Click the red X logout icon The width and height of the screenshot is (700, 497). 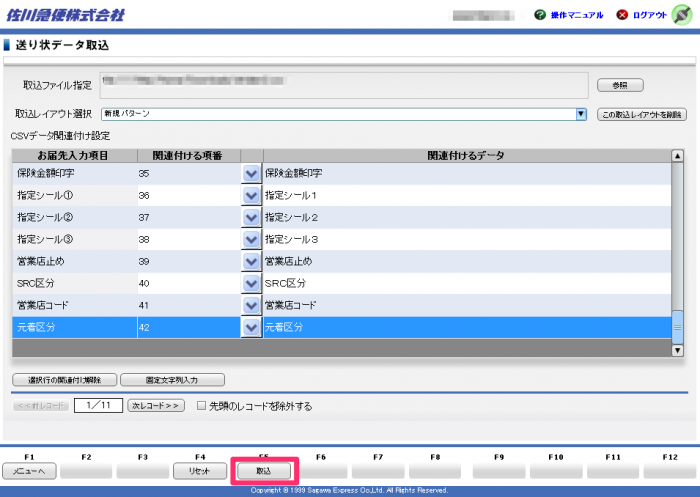point(622,15)
